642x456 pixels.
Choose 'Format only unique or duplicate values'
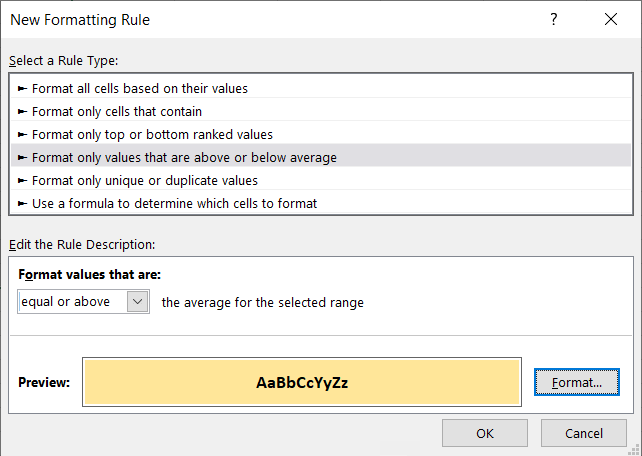(321, 180)
